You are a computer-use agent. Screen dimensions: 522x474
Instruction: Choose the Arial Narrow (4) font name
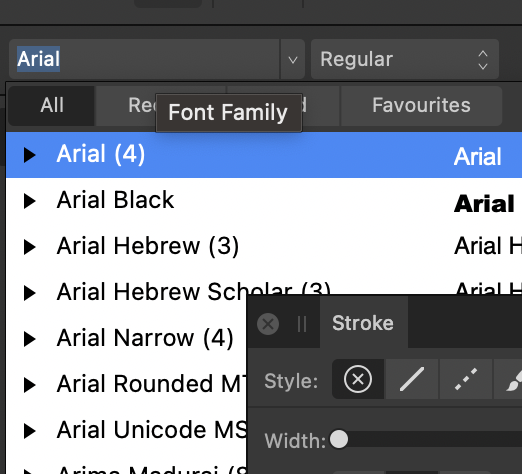[x=145, y=338]
